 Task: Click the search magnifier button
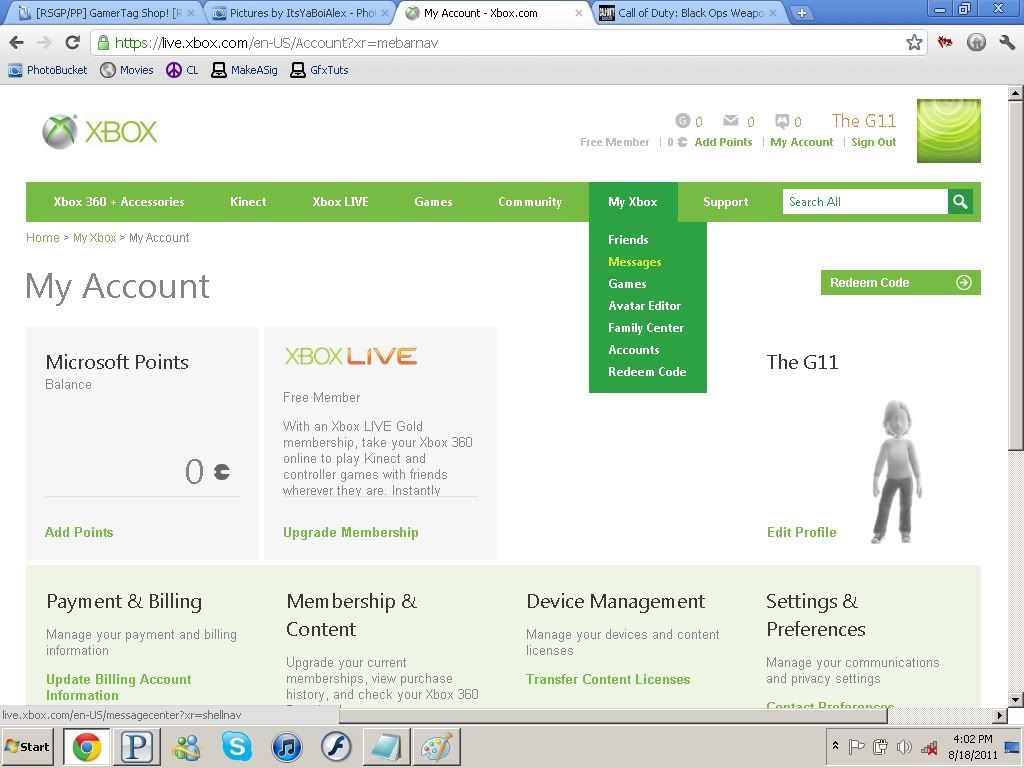tap(960, 202)
